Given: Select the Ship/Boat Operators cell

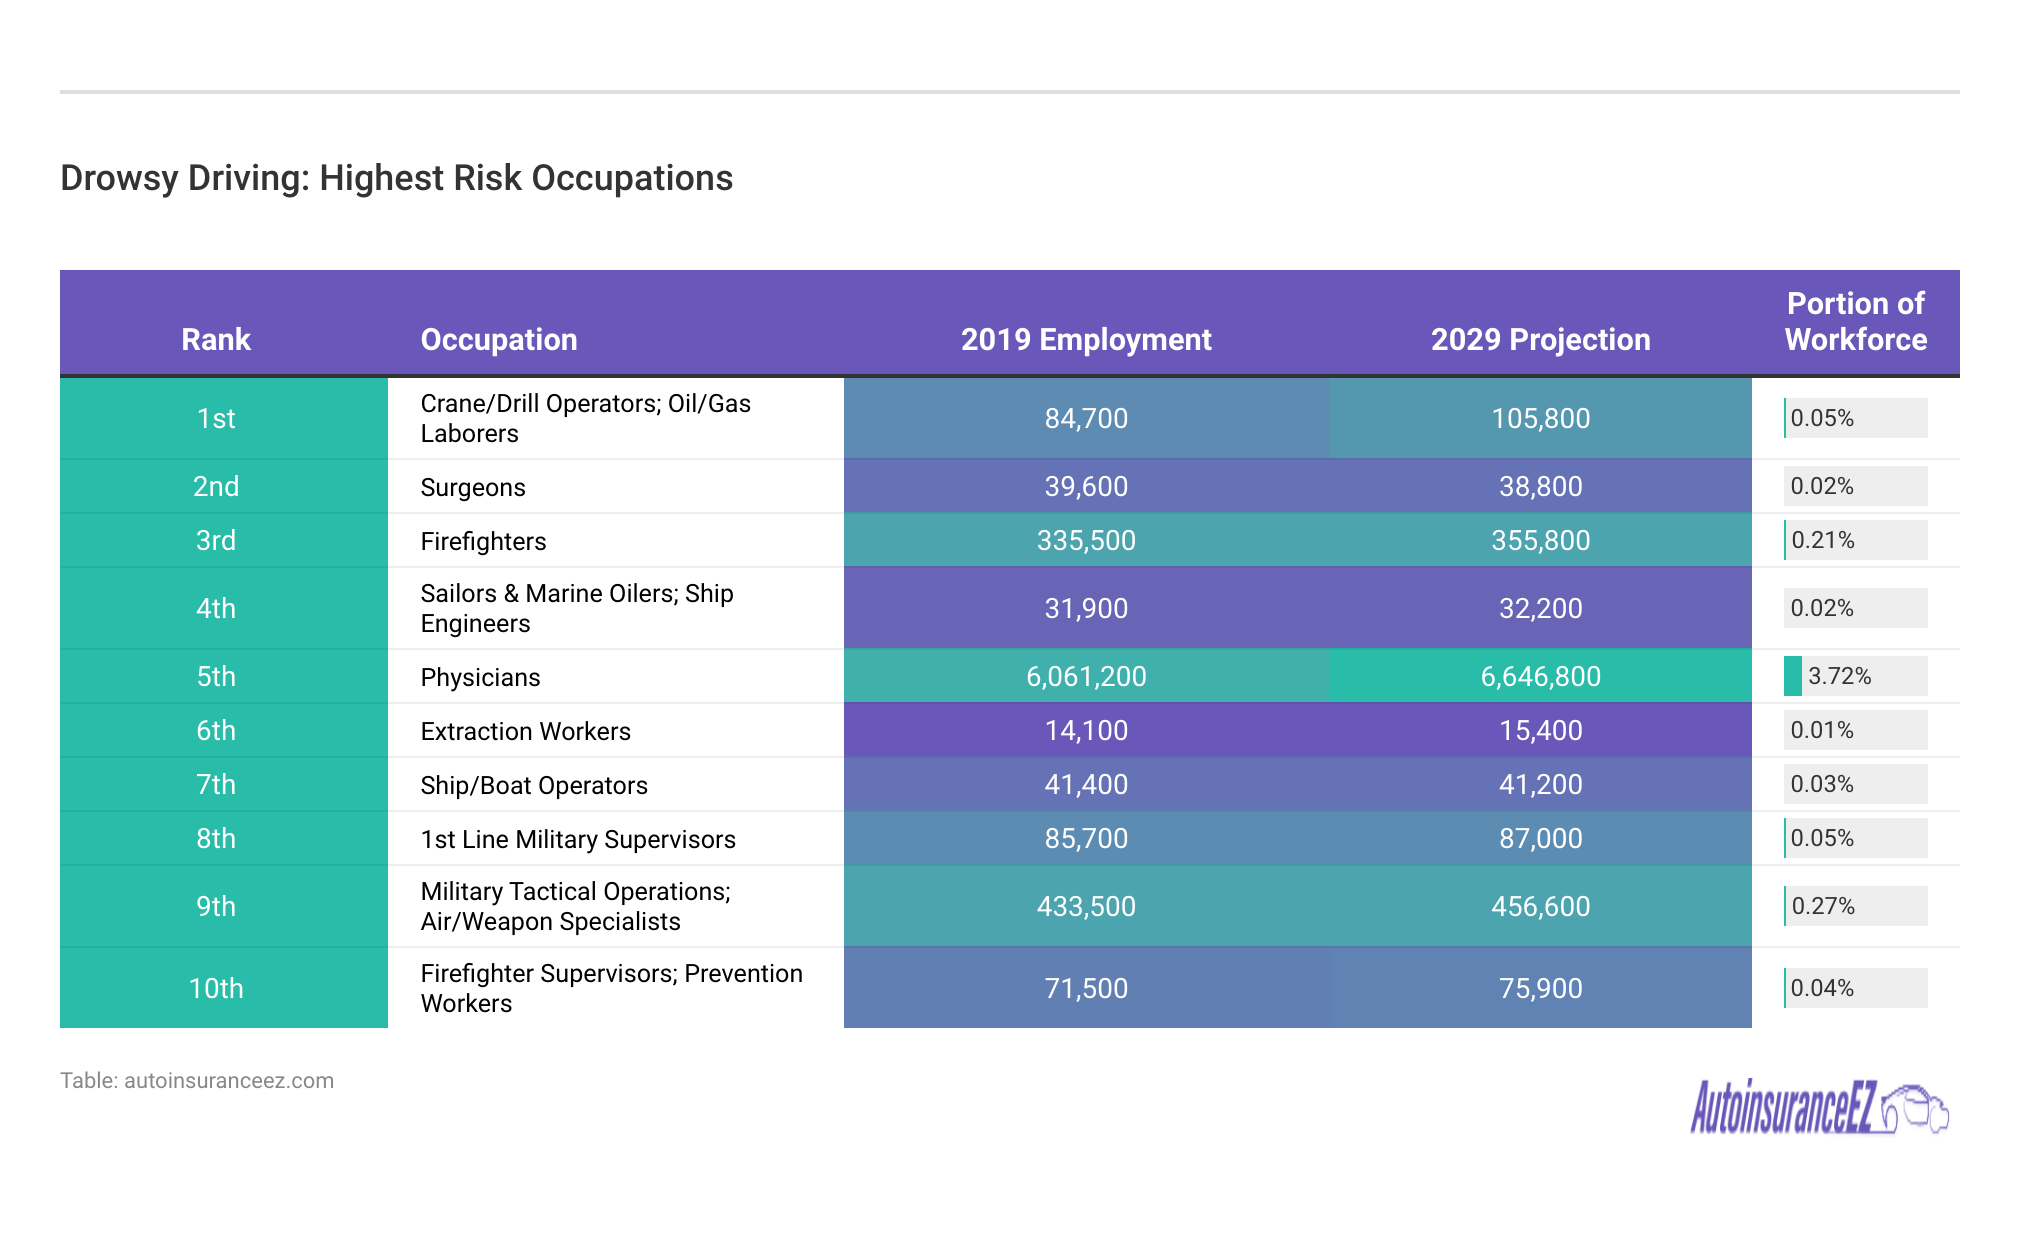Looking at the screenshot, I should [x=534, y=785].
